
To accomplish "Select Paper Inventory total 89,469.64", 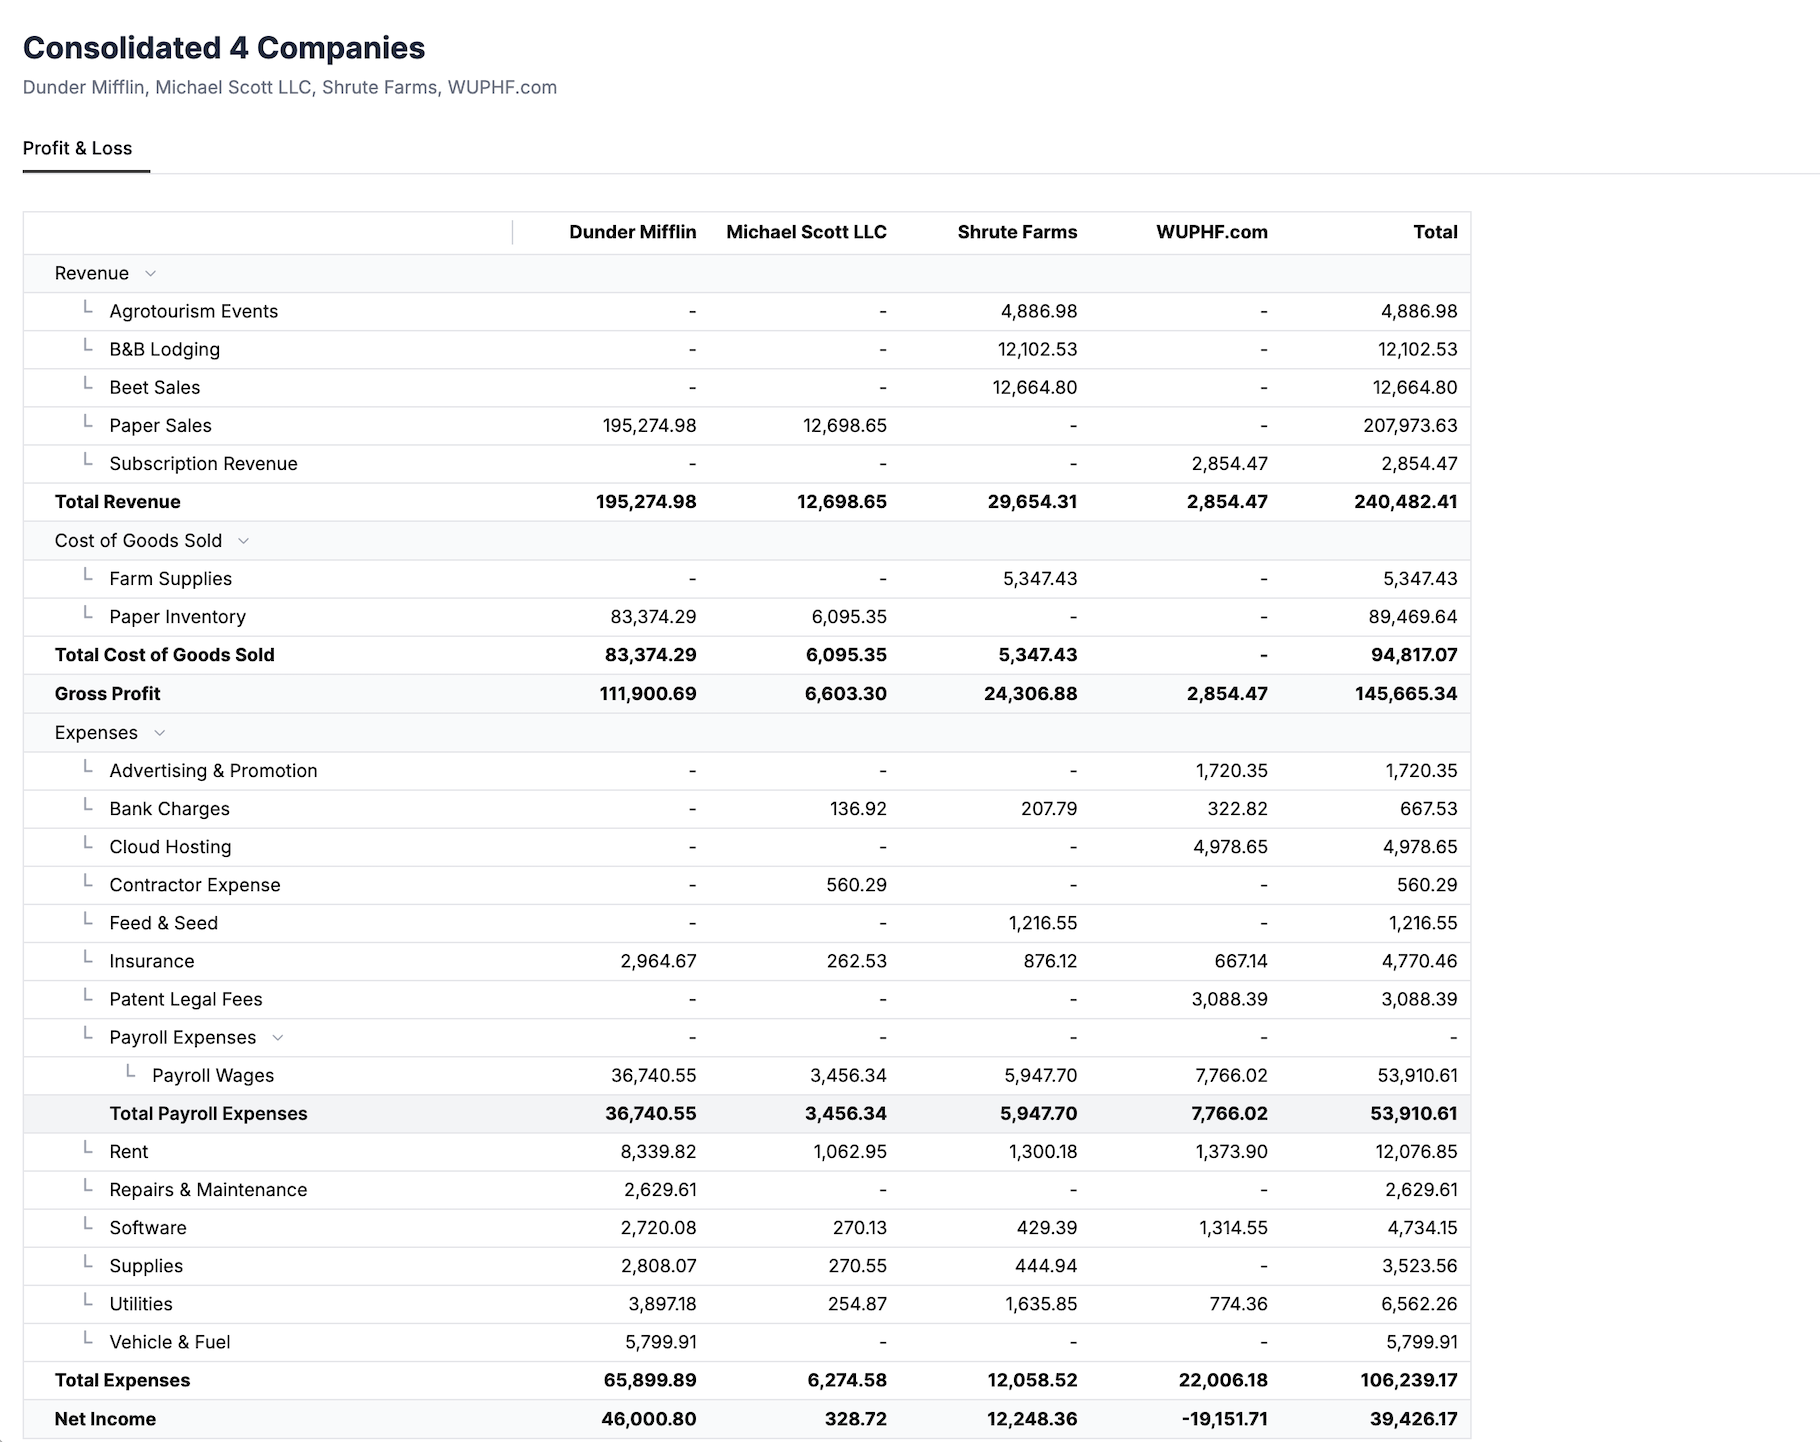I will click(1413, 617).
